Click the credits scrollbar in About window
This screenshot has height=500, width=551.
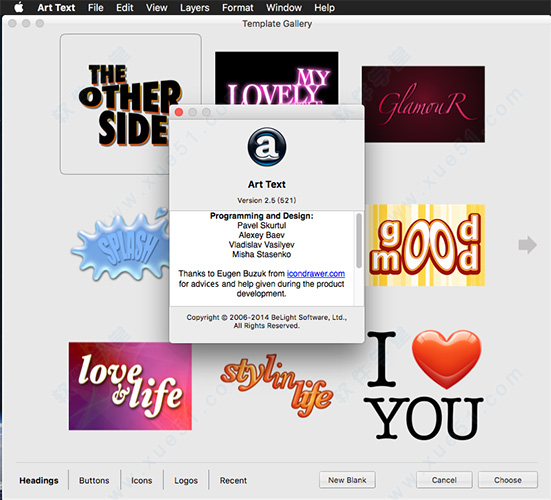point(359,241)
